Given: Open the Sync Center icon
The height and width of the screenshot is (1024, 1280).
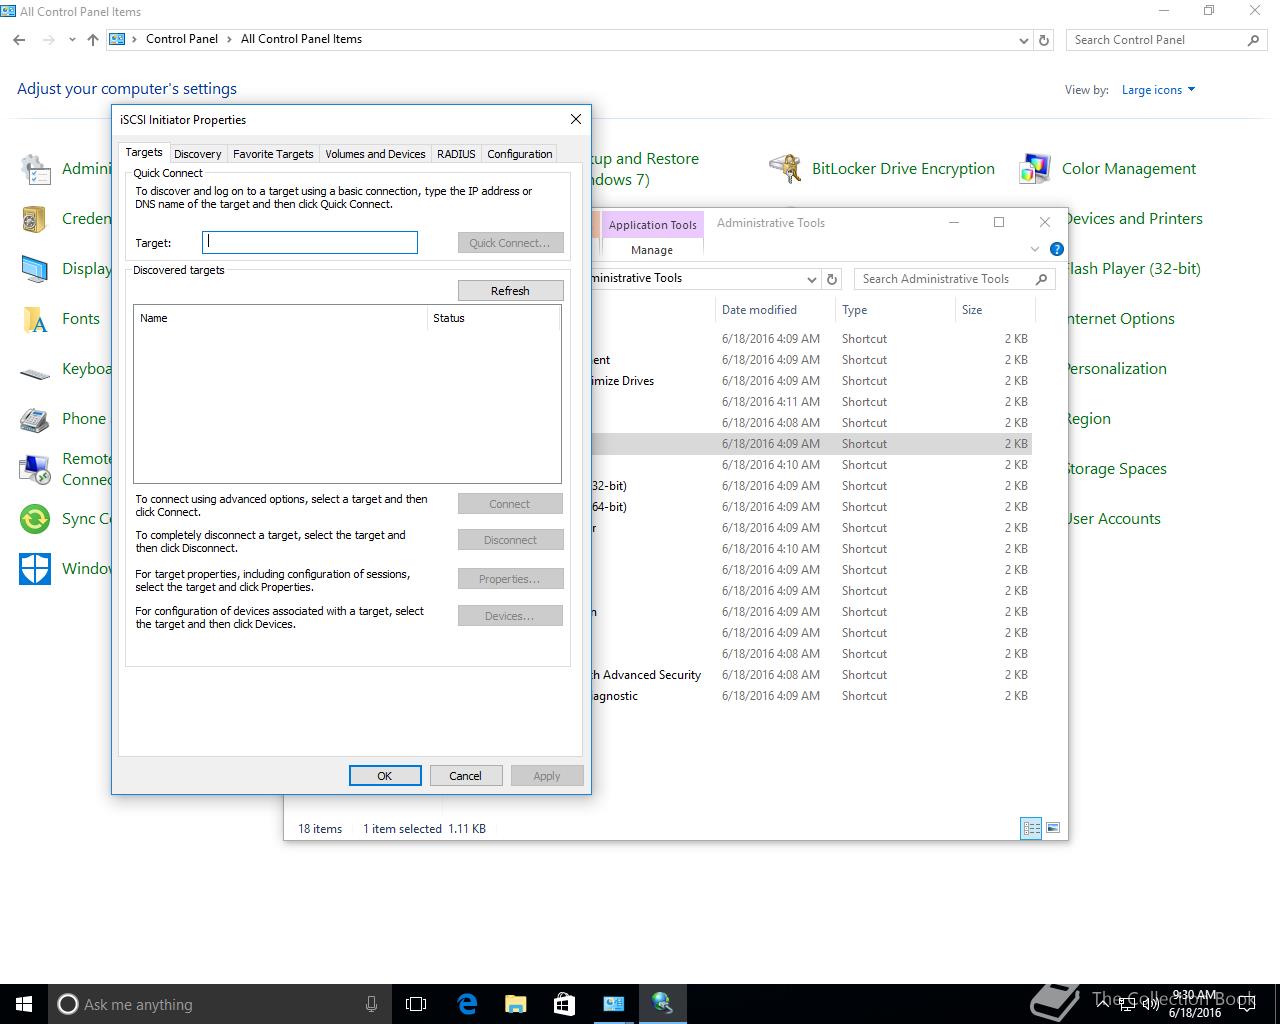Looking at the screenshot, I should click(x=35, y=519).
